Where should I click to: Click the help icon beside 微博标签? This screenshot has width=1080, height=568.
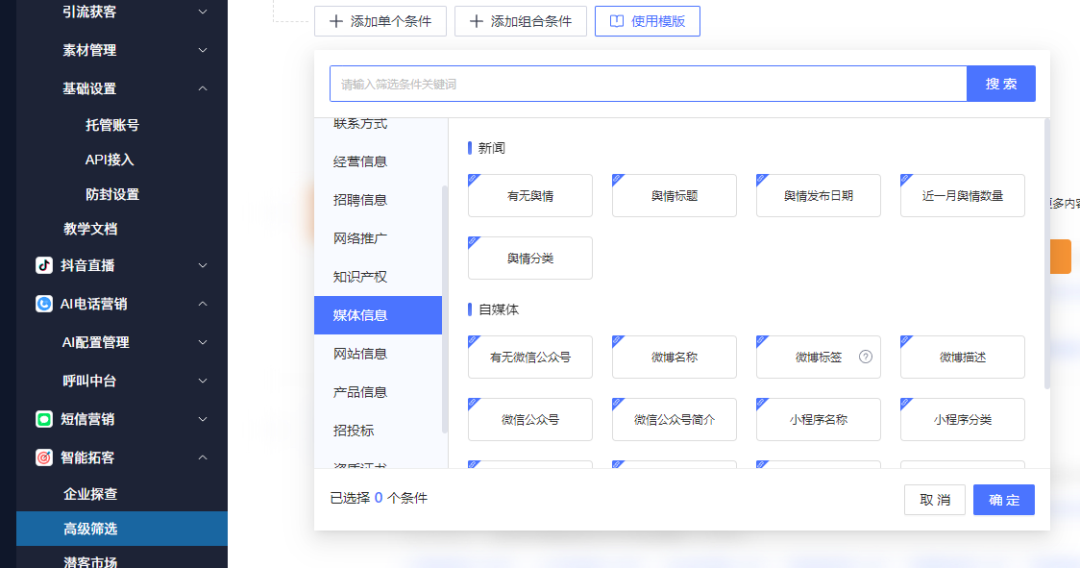click(866, 357)
